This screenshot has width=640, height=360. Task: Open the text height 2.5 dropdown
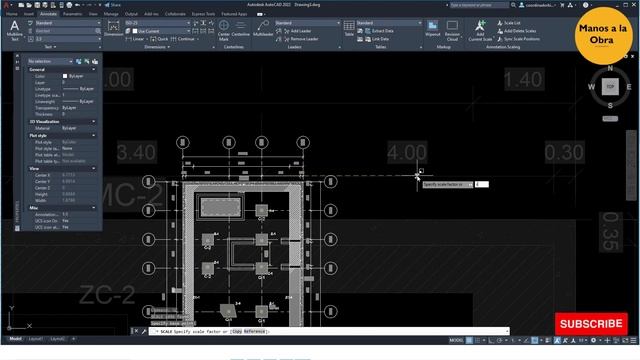click(68, 39)
